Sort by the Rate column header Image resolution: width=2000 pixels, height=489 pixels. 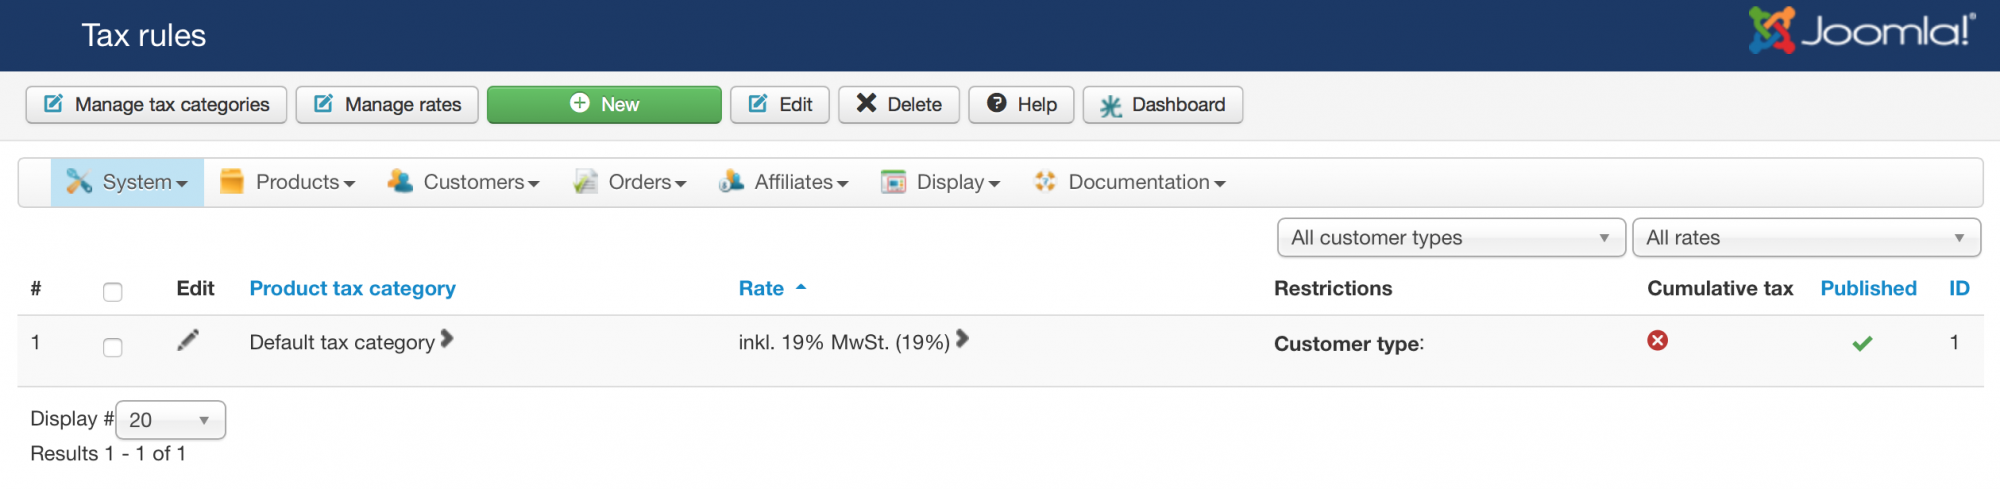761,289
